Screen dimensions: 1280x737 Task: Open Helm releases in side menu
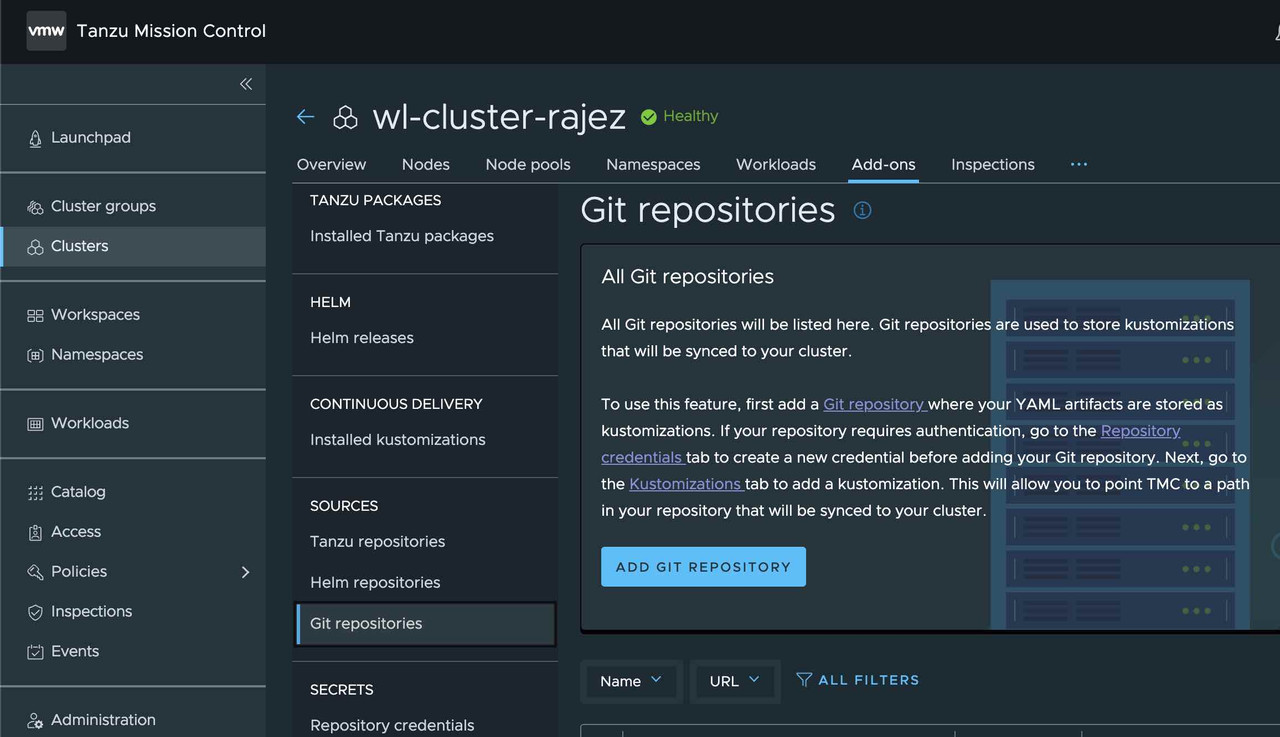362,338
